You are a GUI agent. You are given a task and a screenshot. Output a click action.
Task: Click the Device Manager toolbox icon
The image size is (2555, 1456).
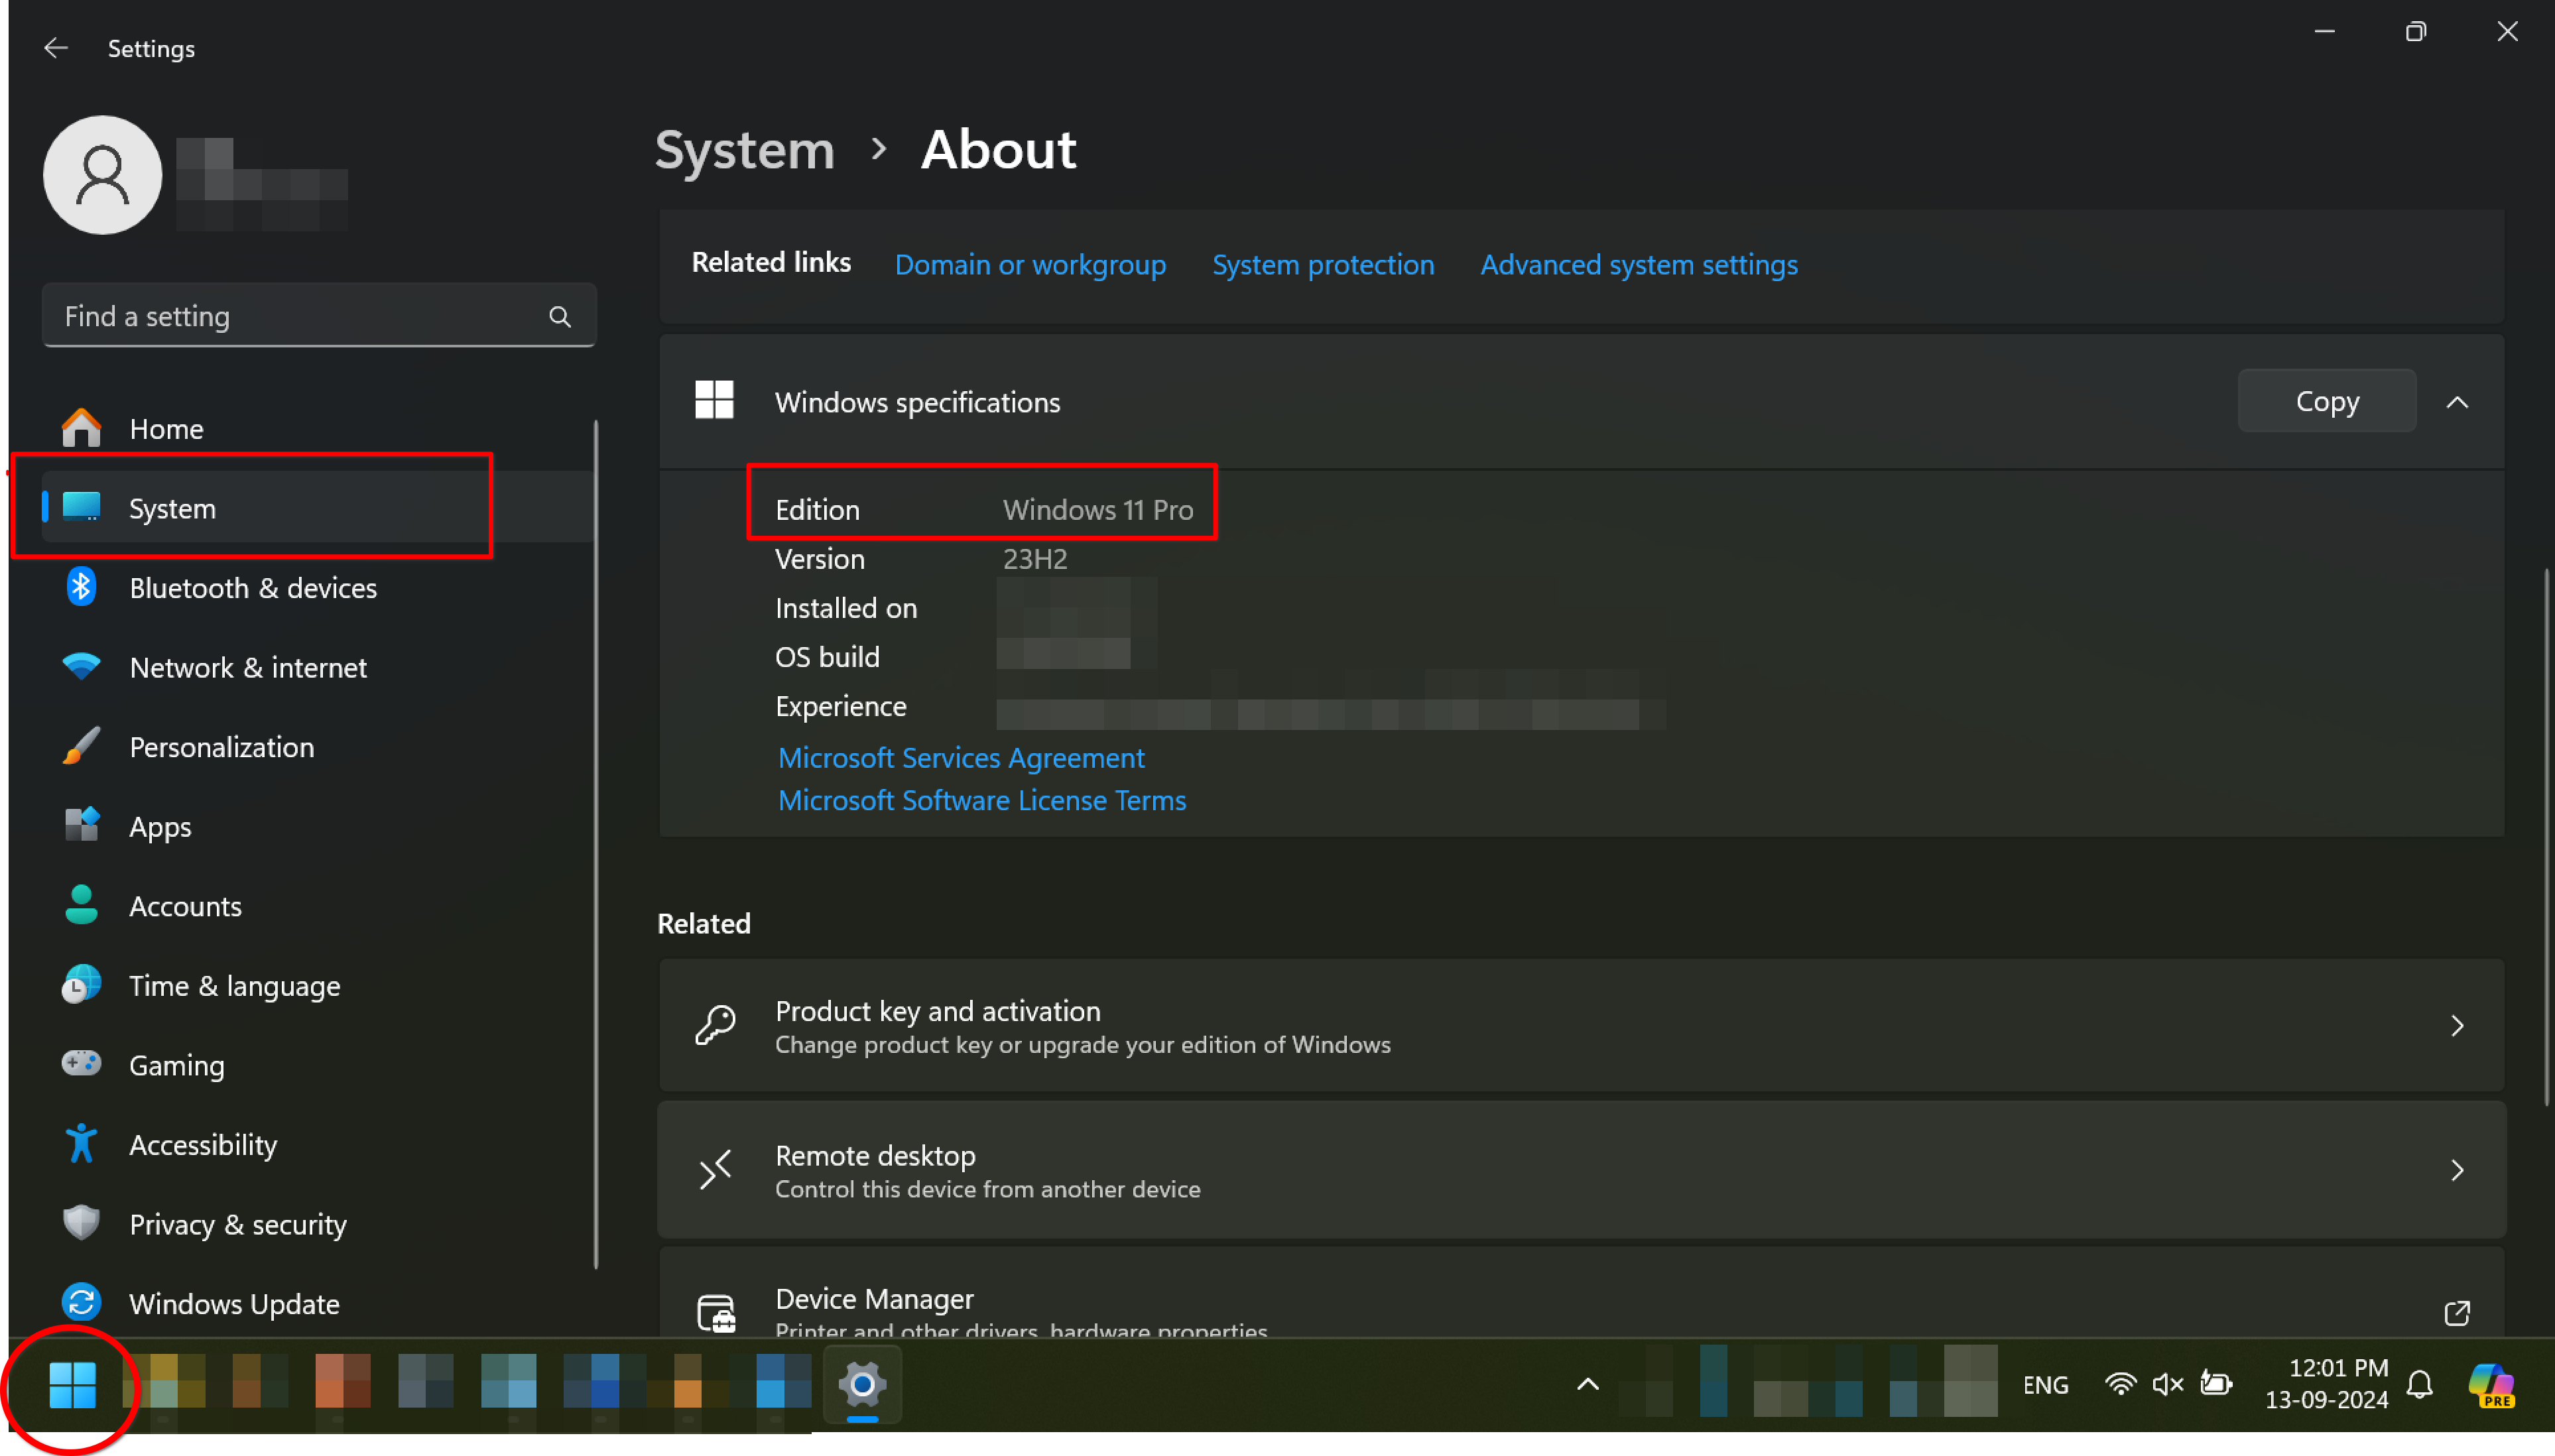[x=716, y=1314]
